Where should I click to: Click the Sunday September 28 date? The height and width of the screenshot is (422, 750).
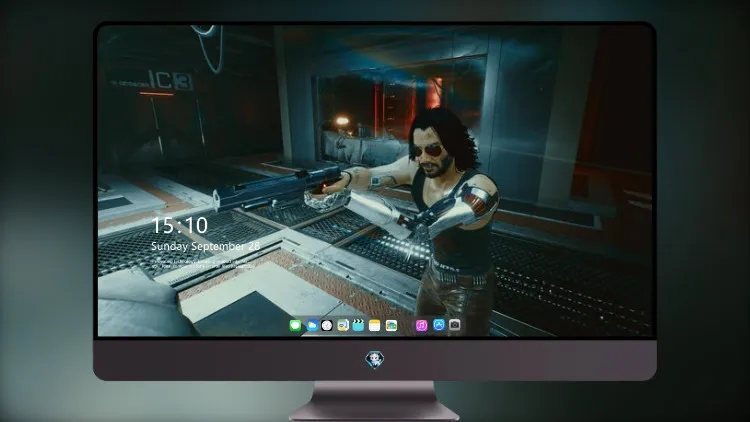pos(206,246)
